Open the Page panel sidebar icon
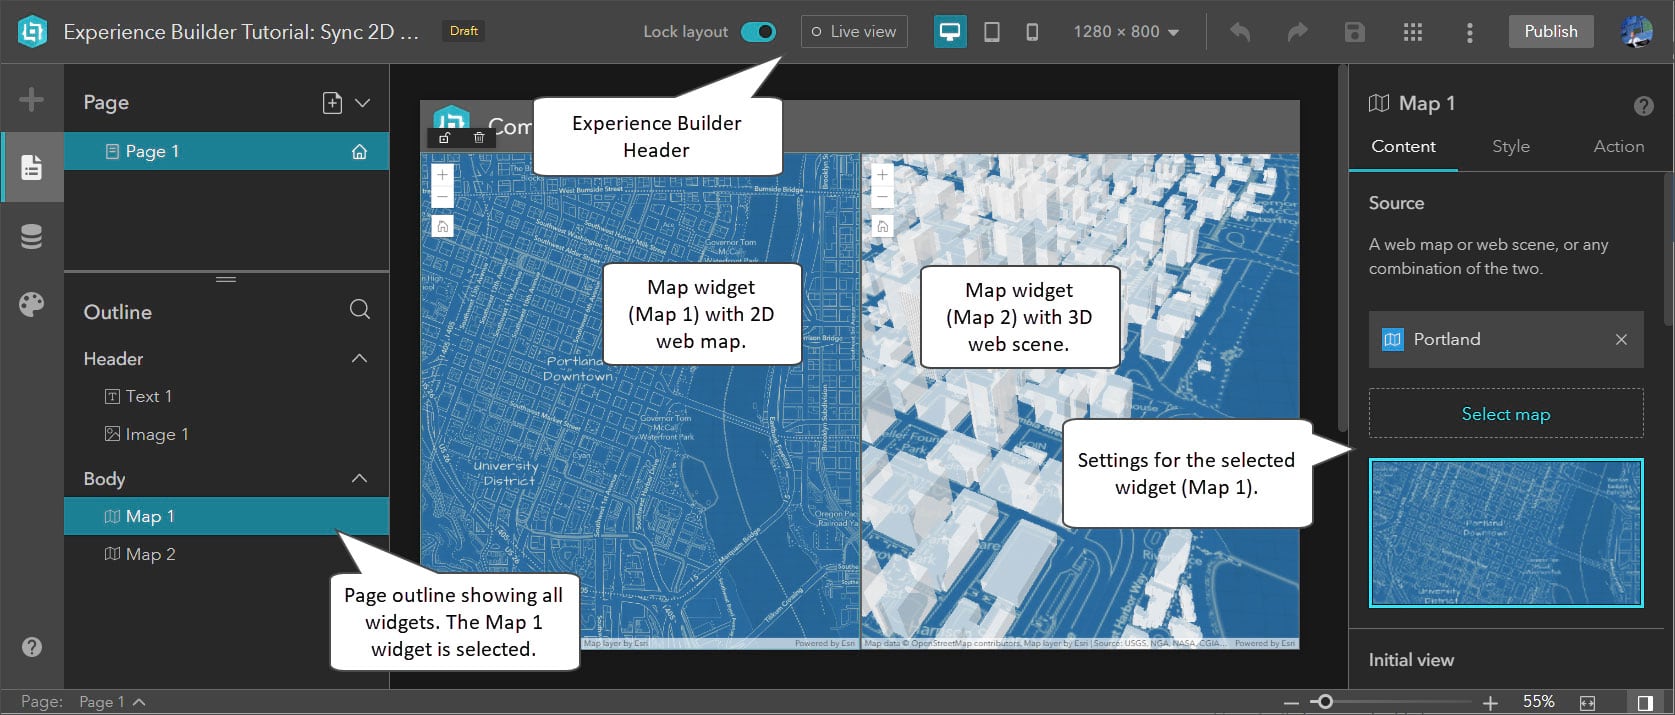The width and height of the screenshot is (1675, 715). tap(31, 167)
